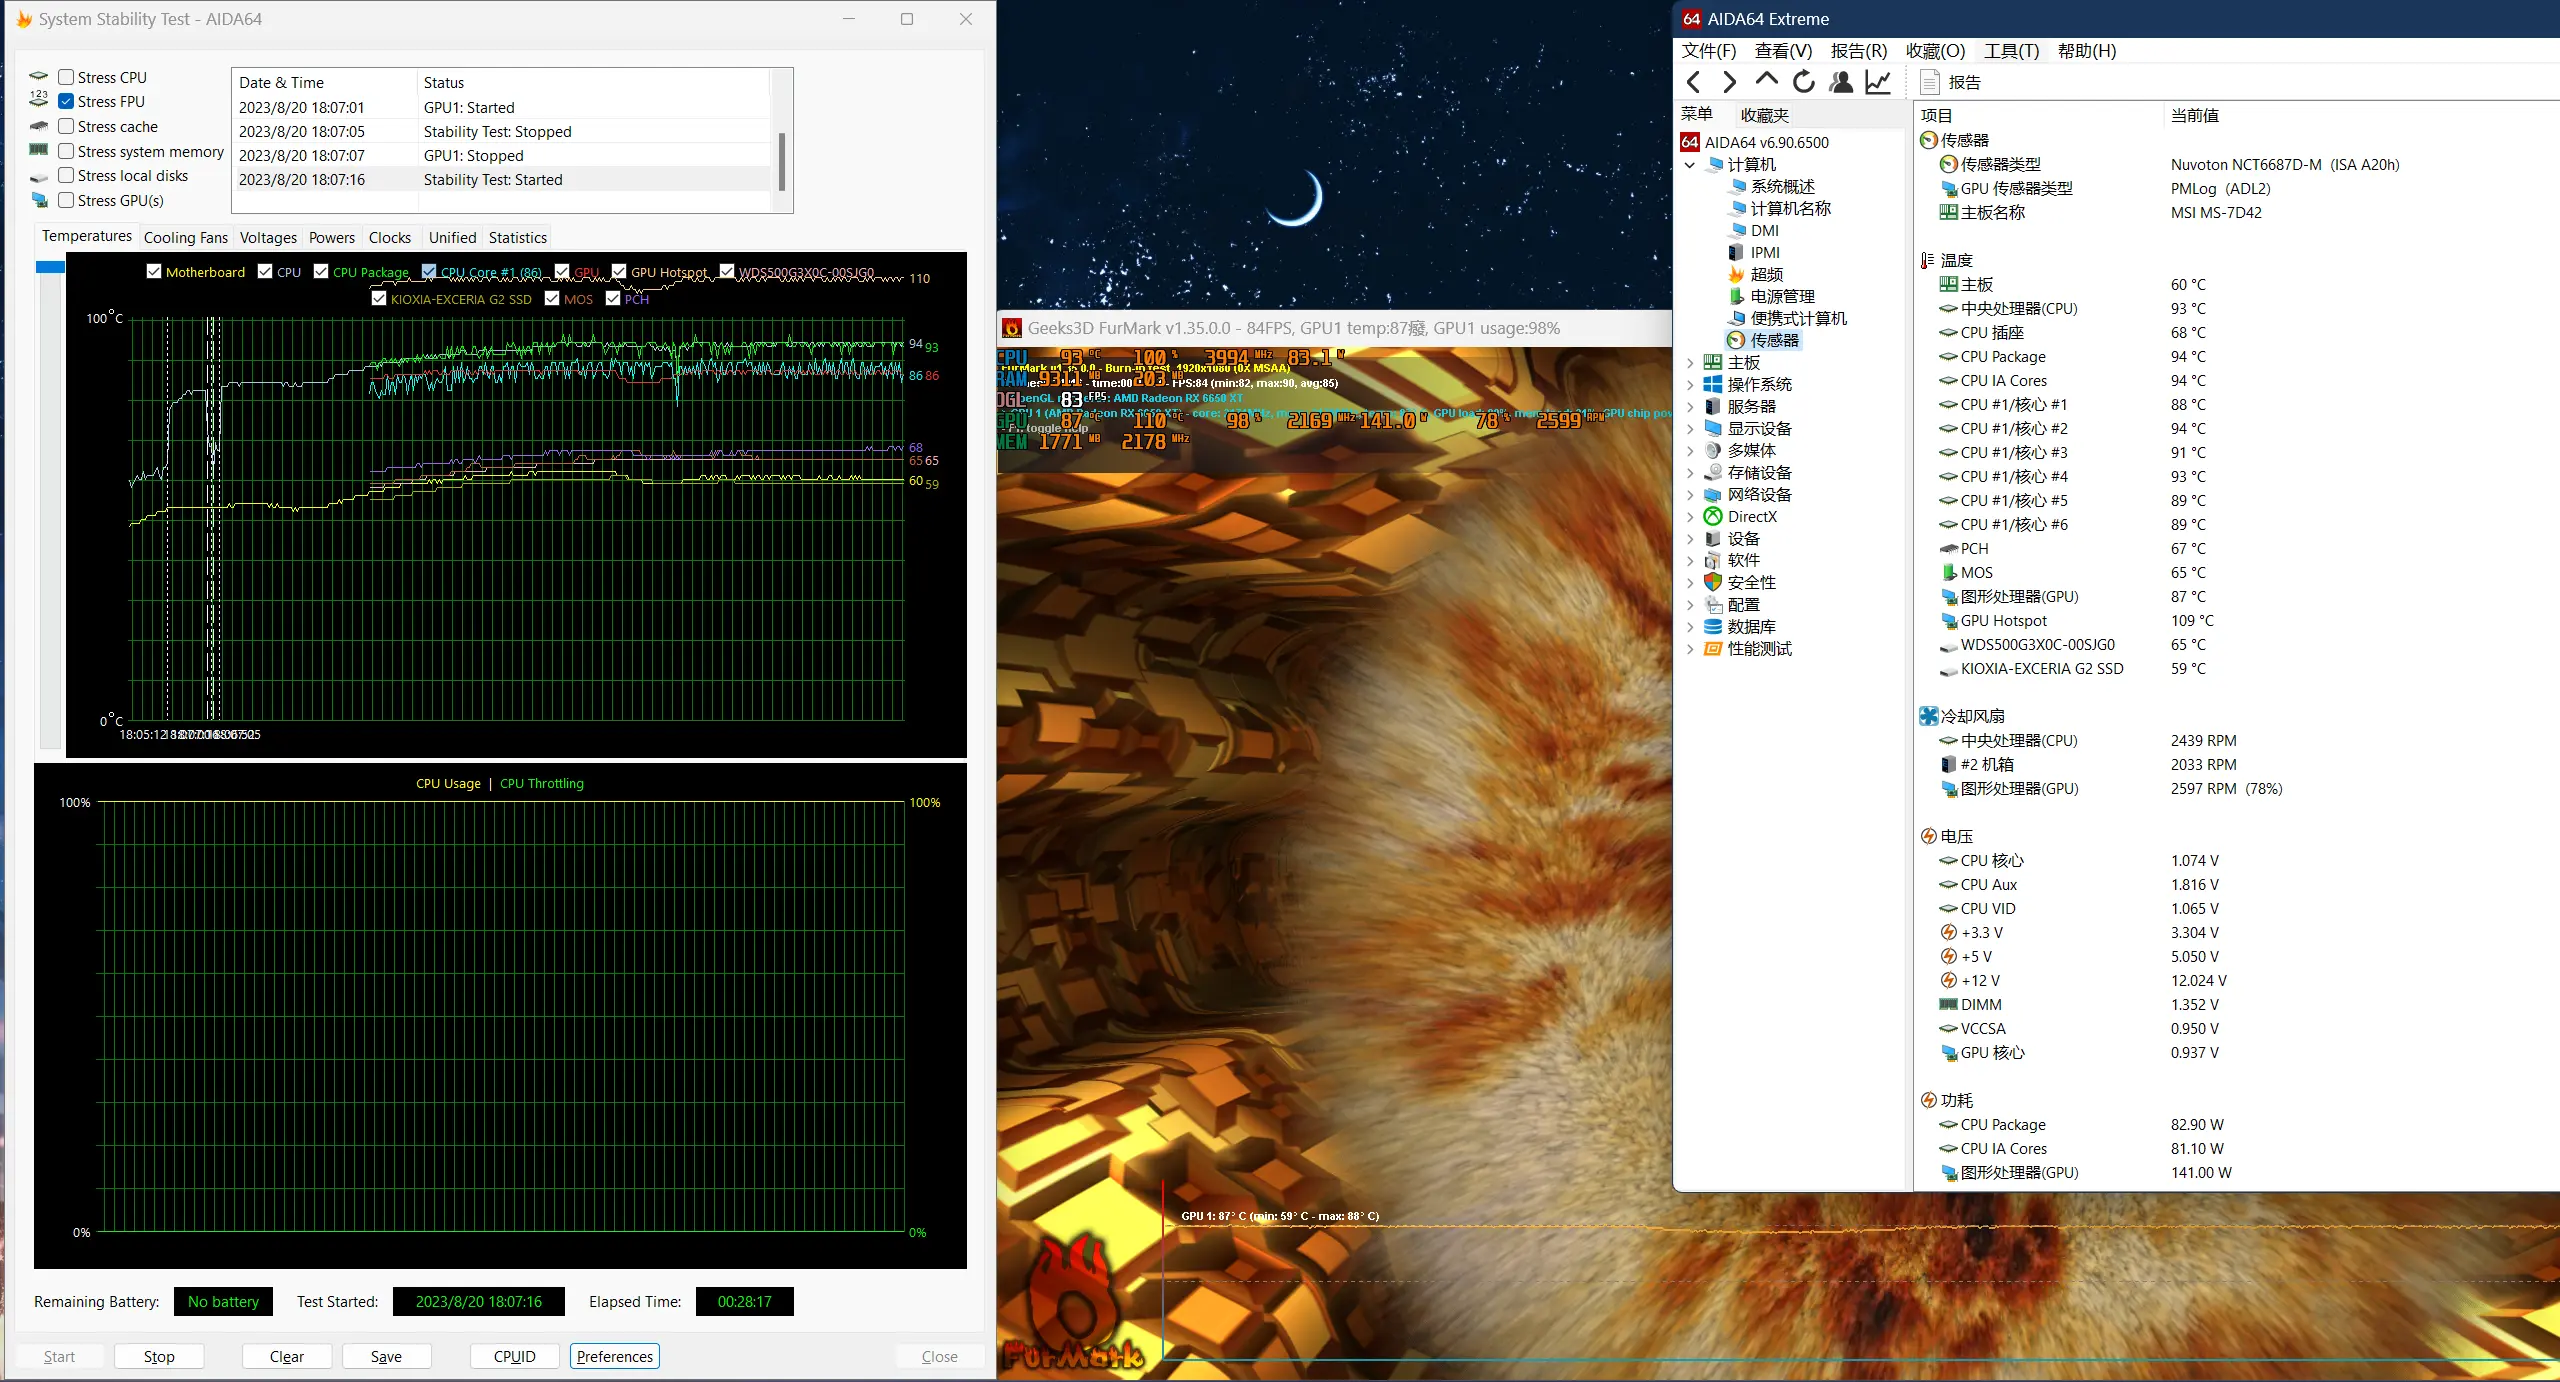Expand the 主板 tree node
Viewport: 2560px width, 1382px height.
[1690, 362]
